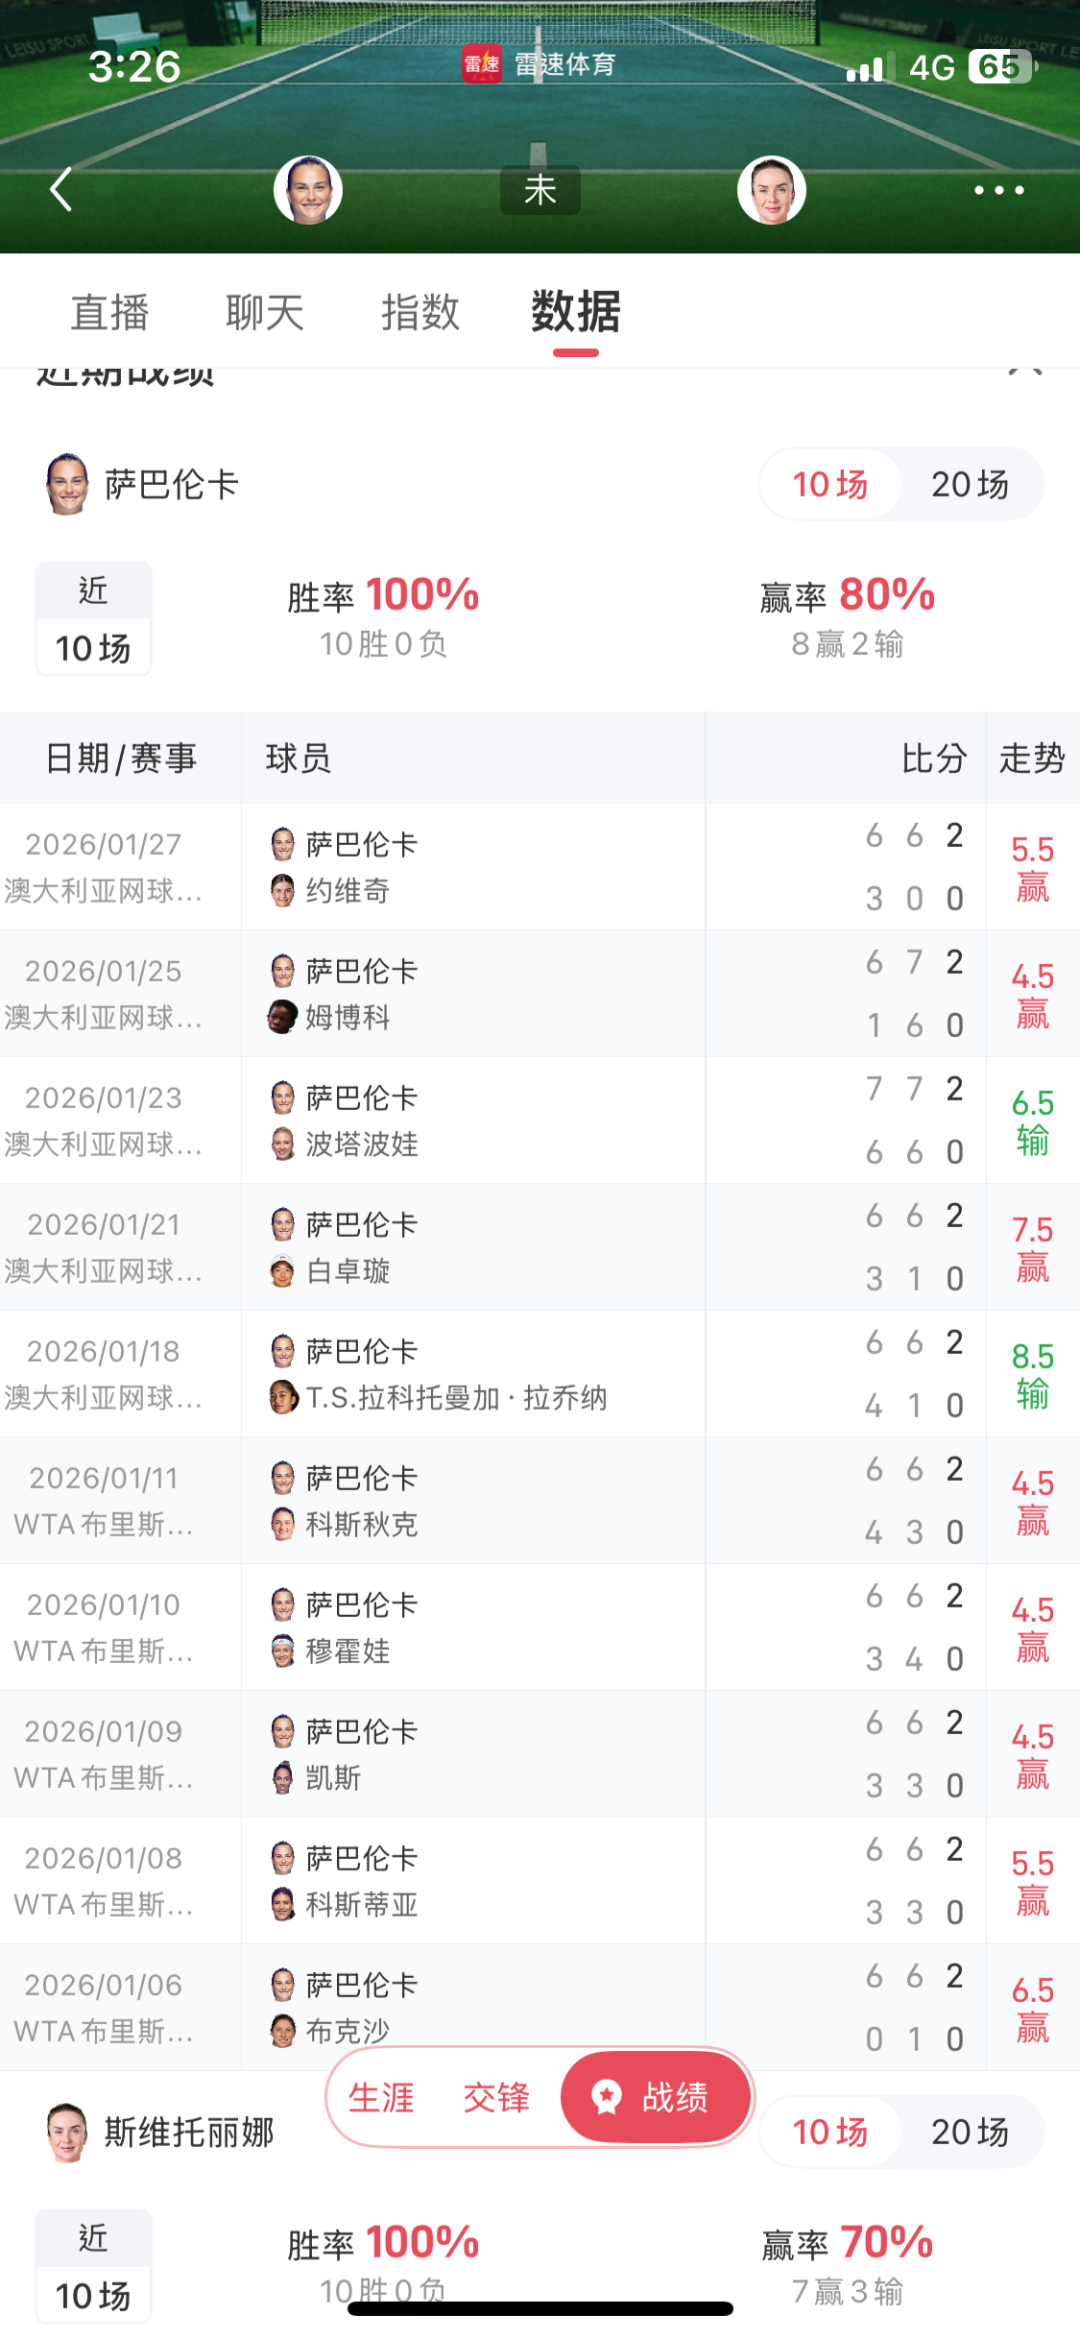The image size is (1080, 2339).
Task: Tap the 战绩 button in floating bar
Action: coord(656,2097)
